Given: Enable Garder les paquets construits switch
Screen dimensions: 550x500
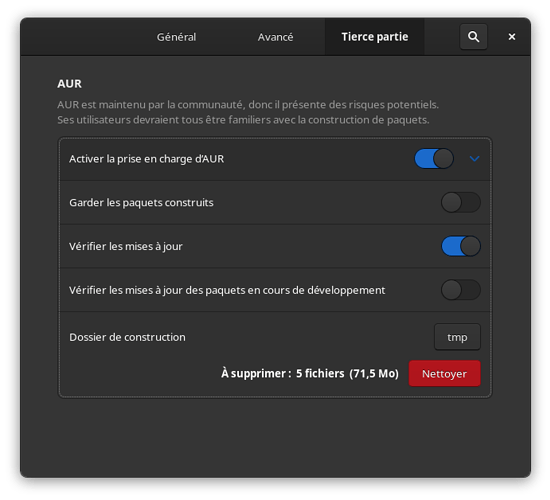Looking at the screenshot, I should click(461, 202).
